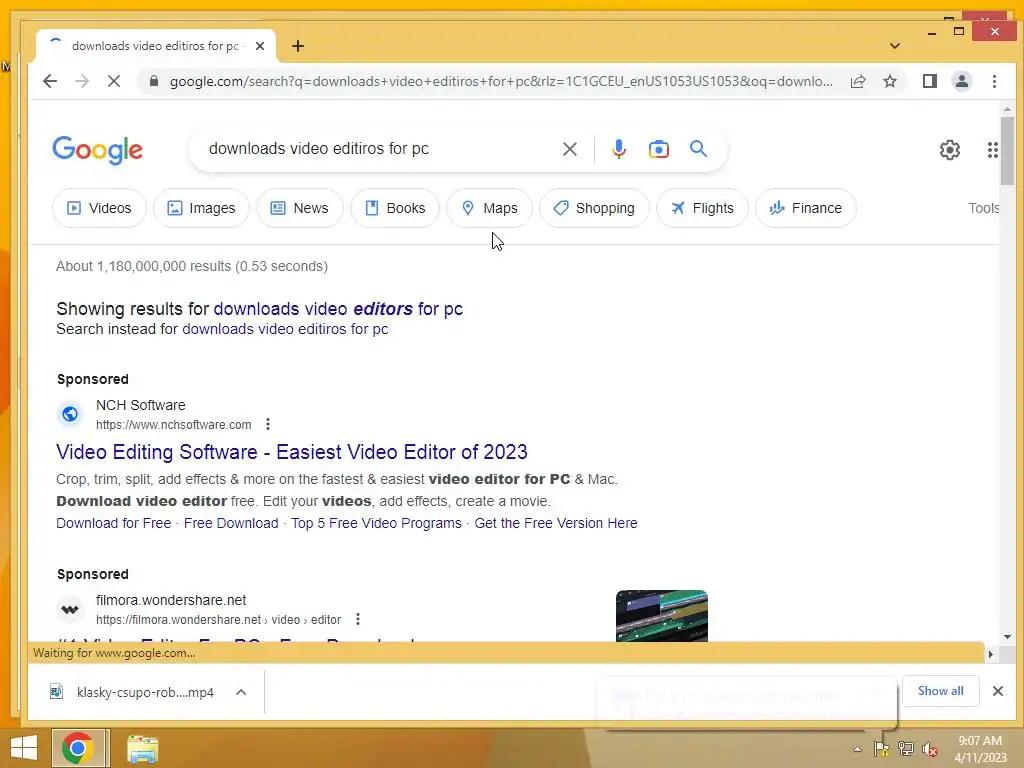Open search Tools options
Viewport: 1024px width, 768px height.
[x=984, y=208]
